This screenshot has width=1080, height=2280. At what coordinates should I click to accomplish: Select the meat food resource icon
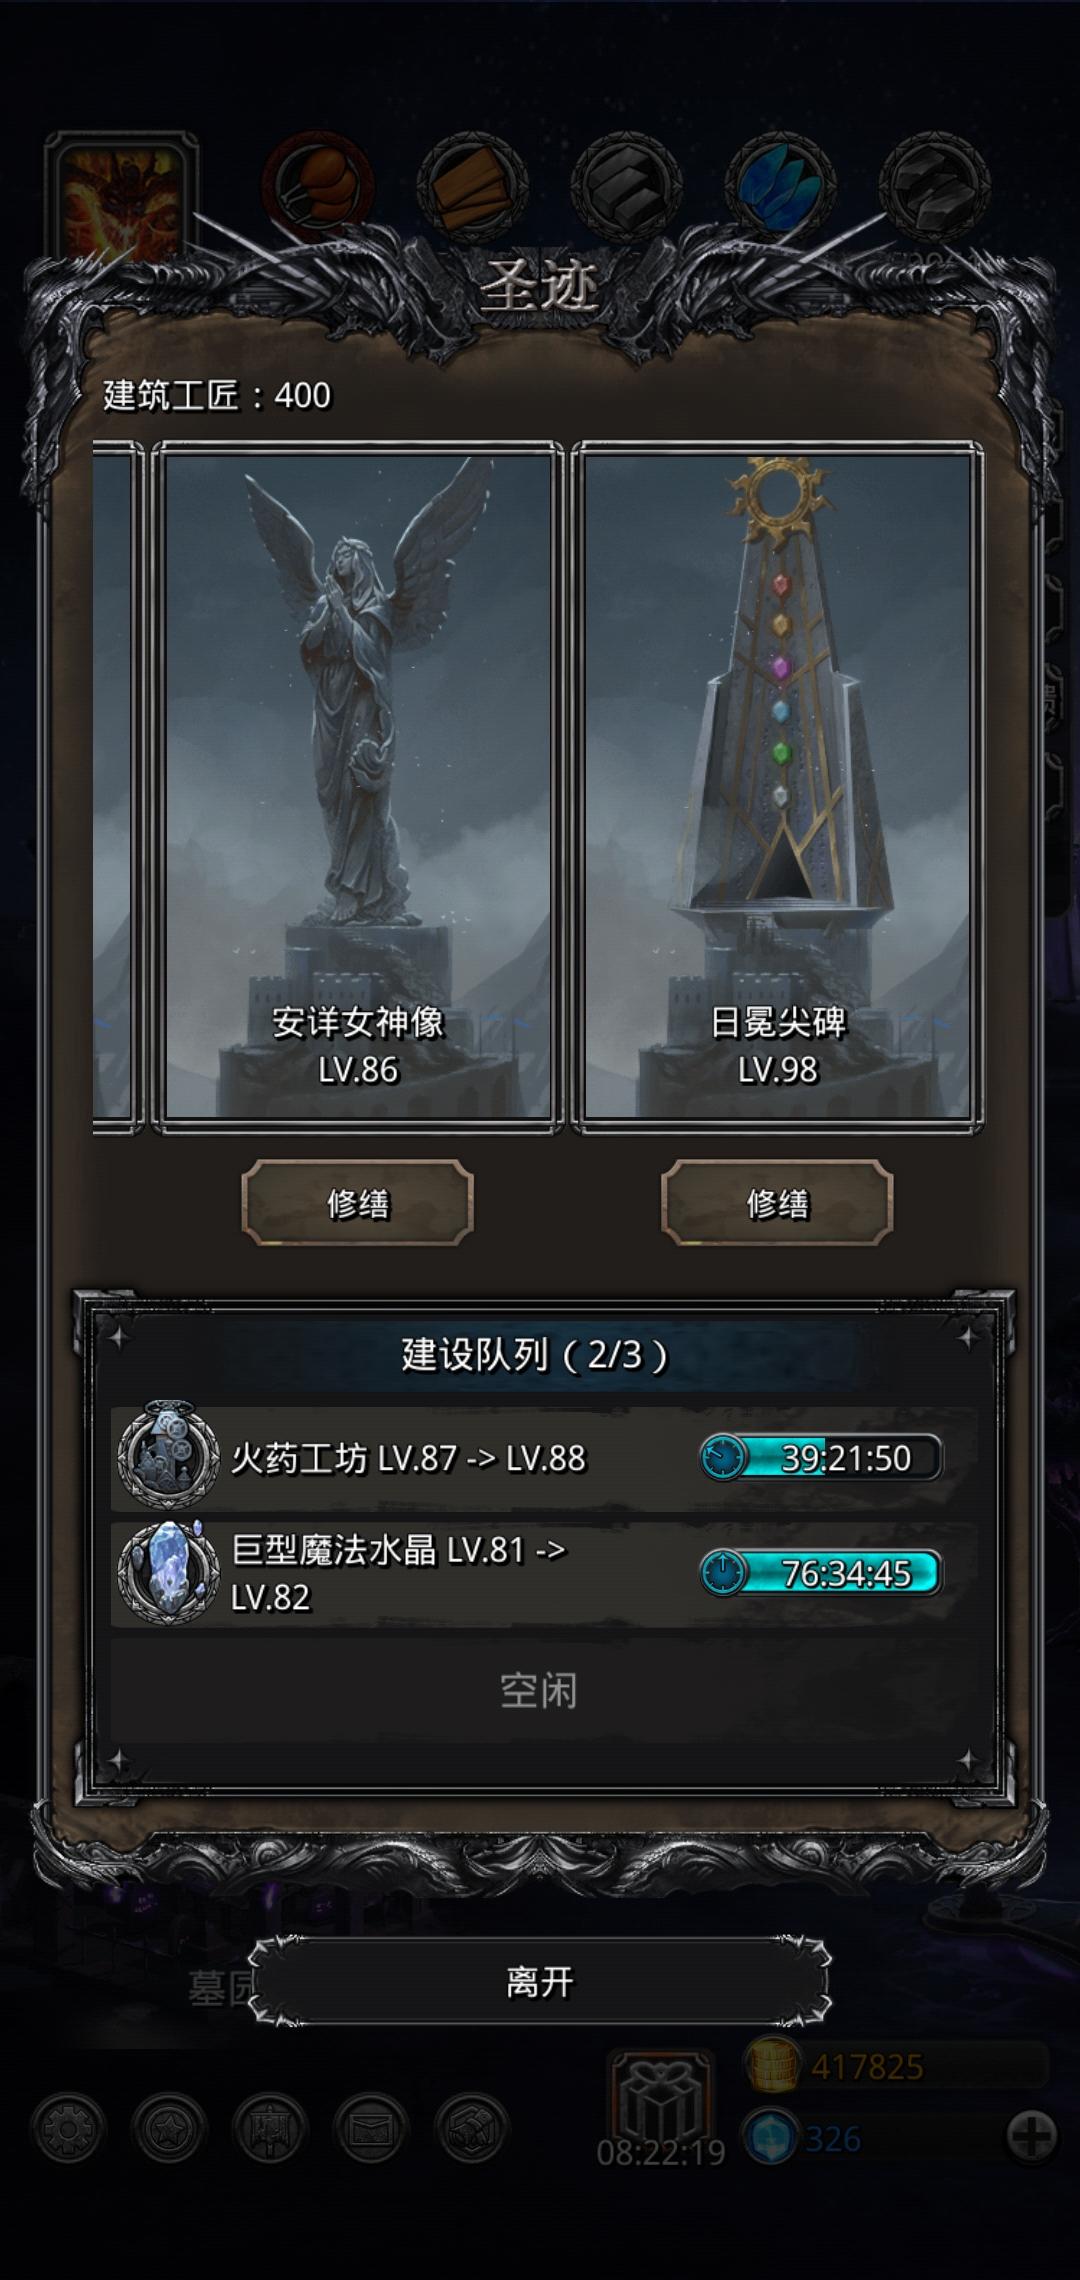[318, 185]
